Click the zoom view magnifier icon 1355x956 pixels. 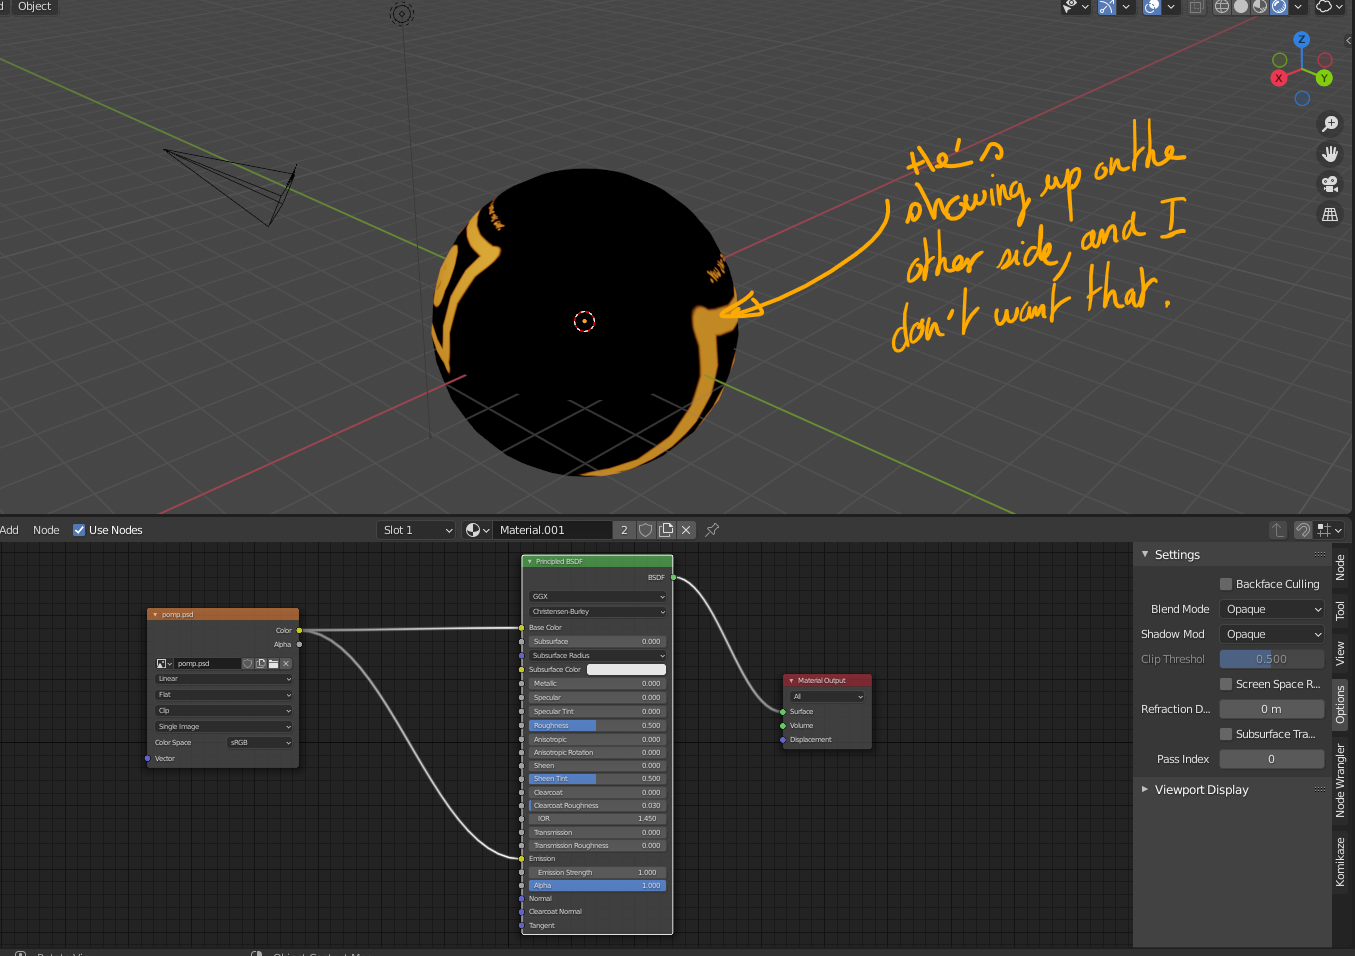[1330, 124]
